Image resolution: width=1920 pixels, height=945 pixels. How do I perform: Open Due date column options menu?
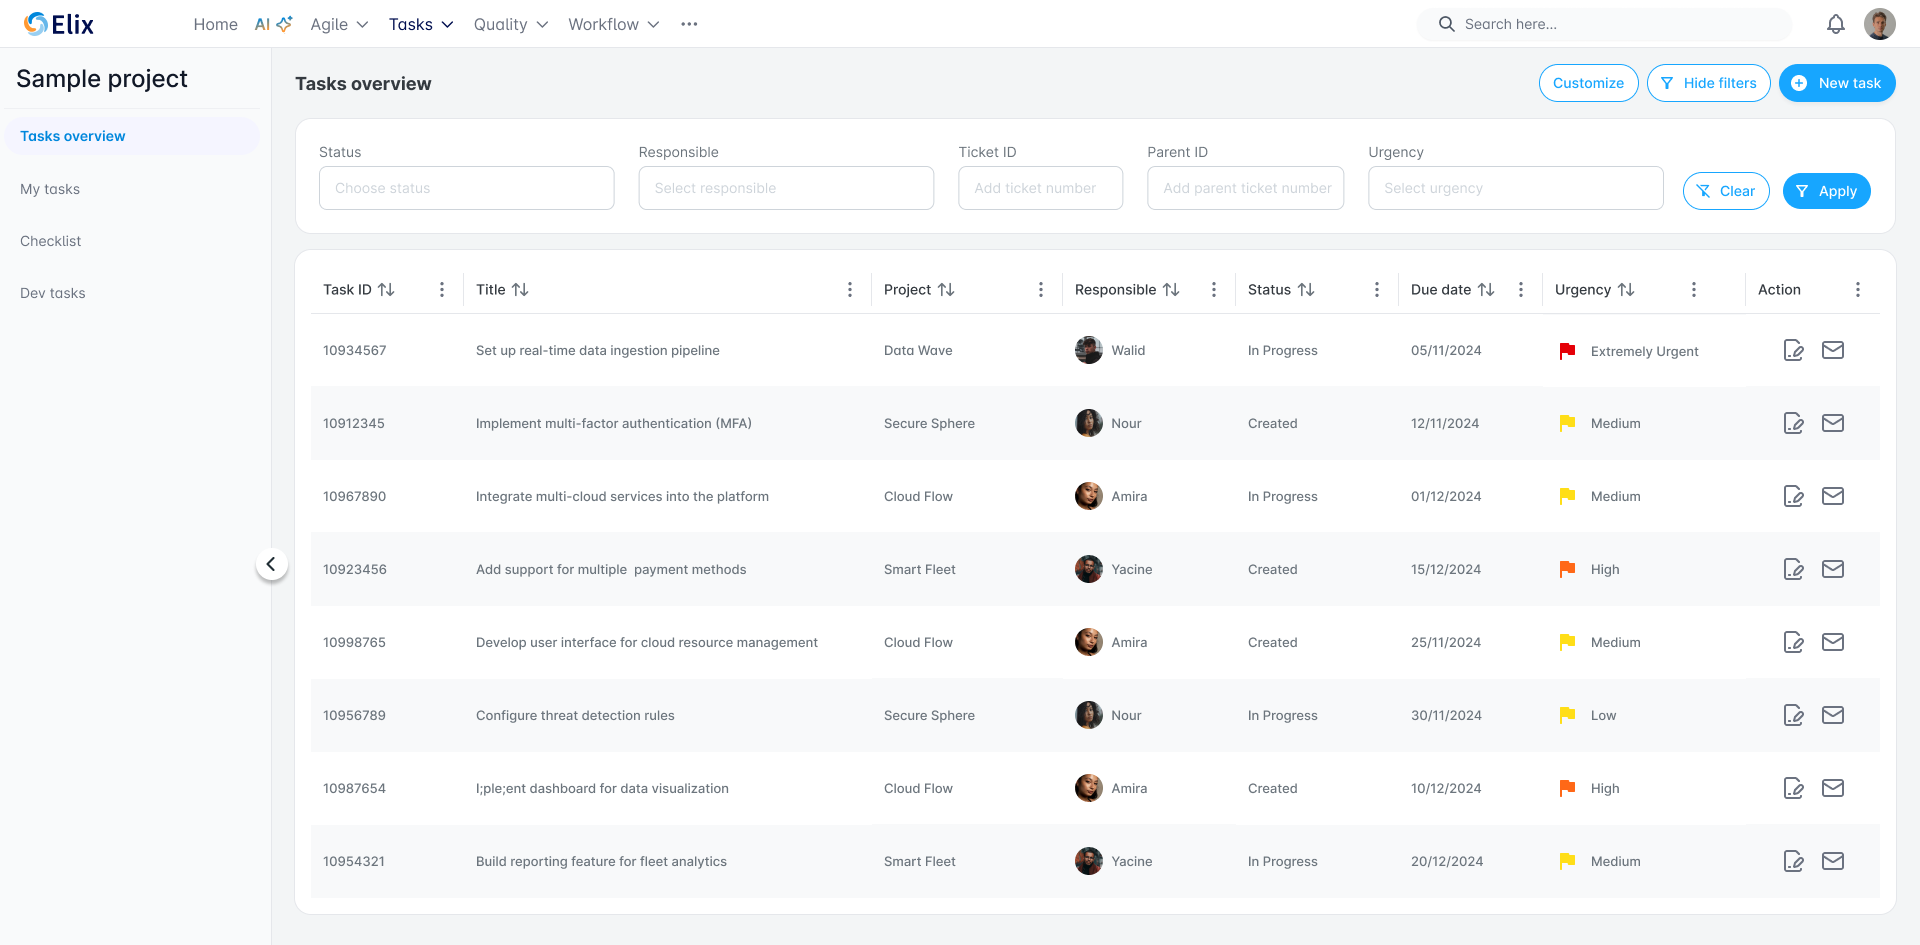point(1521,289)
